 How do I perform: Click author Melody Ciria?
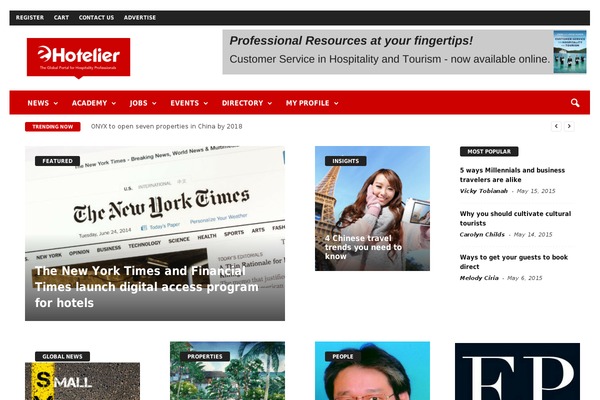479,278
